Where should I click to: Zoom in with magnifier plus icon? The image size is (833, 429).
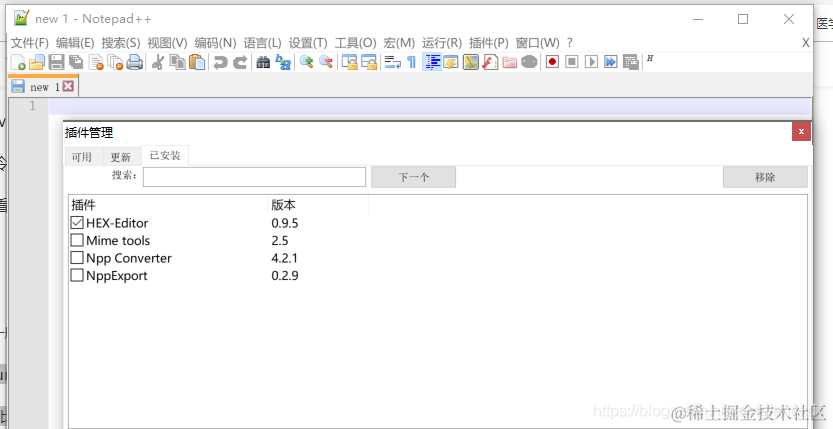306,62
